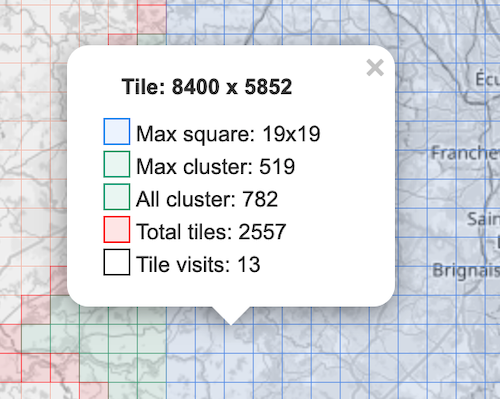The image size is (500, 399).
Task: Select the green Max cluster swatch
Action: [x=117, y=164]
